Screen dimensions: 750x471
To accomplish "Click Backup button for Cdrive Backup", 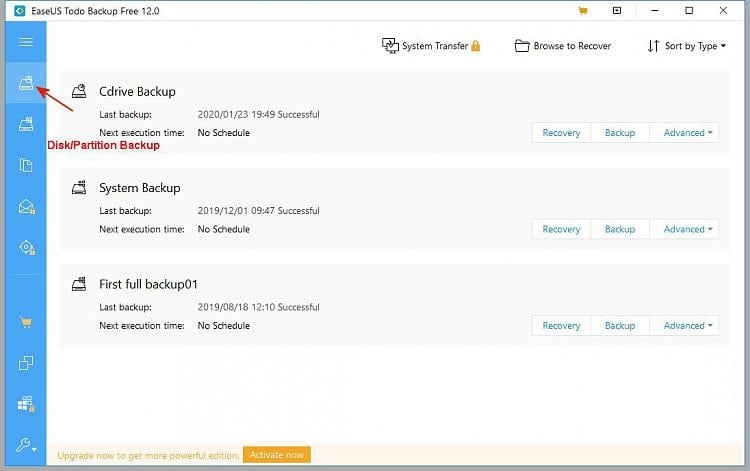I will point(620,133).
